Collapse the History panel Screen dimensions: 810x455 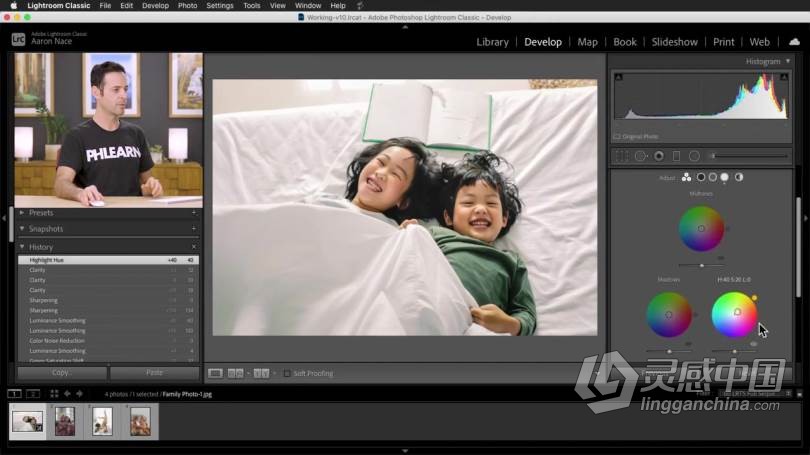click(22, 247)
